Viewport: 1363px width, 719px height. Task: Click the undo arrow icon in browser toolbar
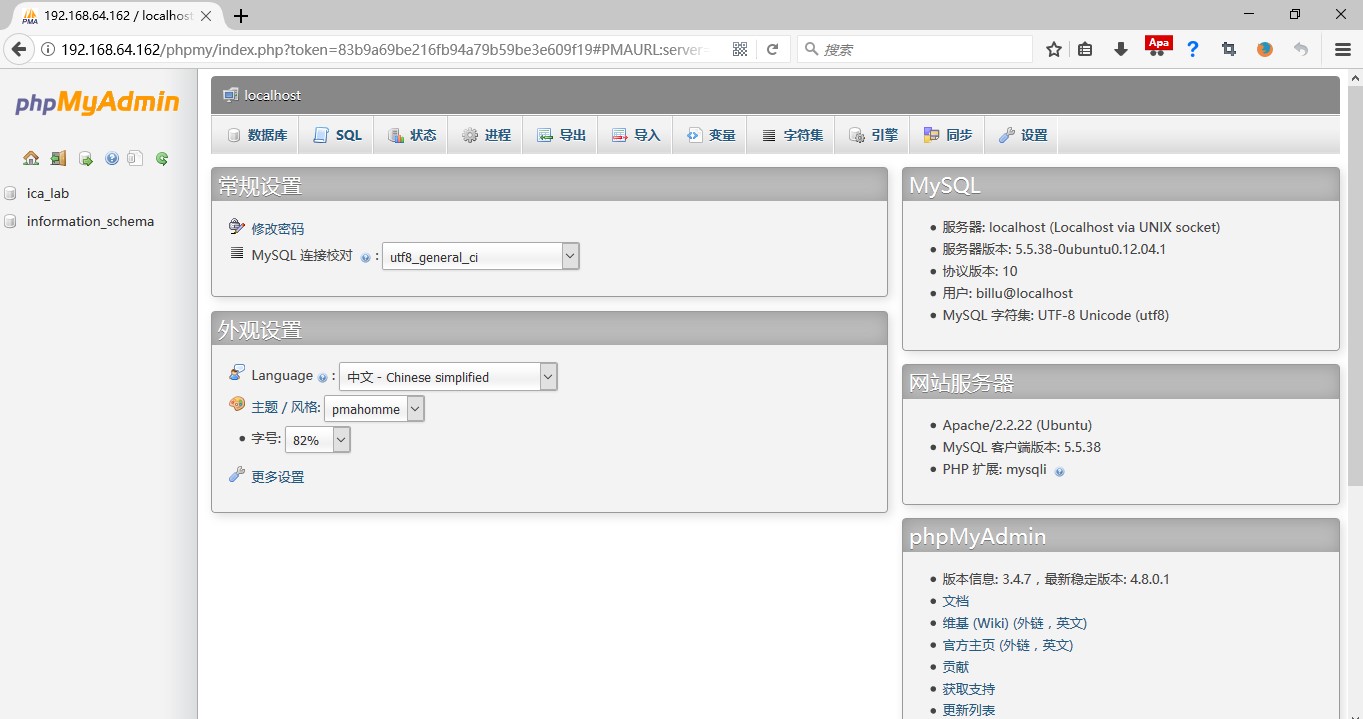[1301, 49]
